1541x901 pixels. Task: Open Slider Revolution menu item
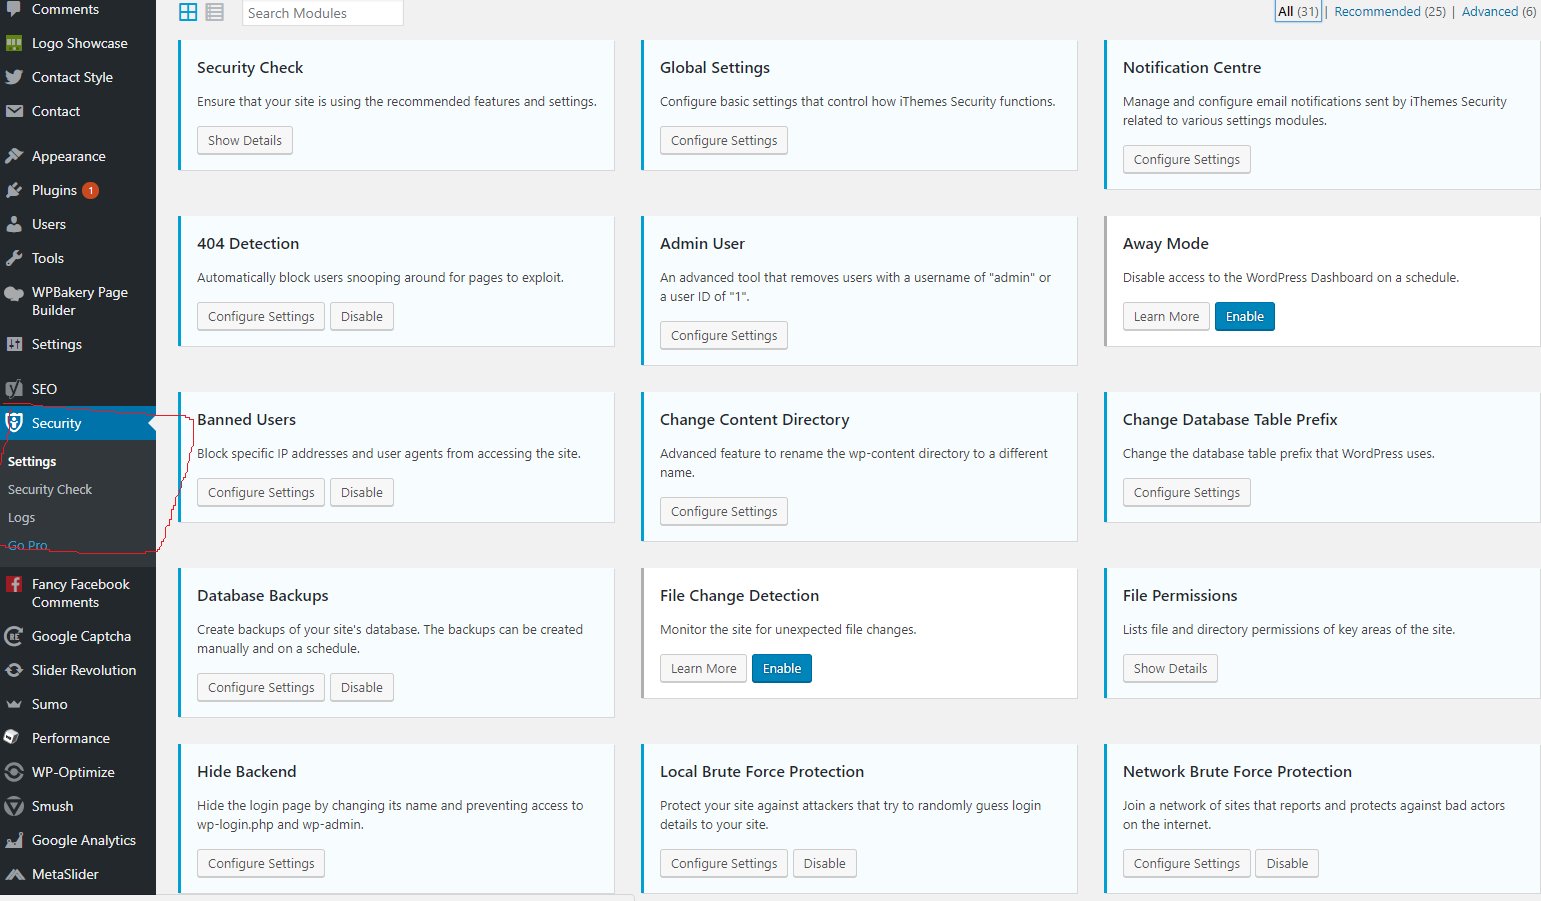coord(78,670)
